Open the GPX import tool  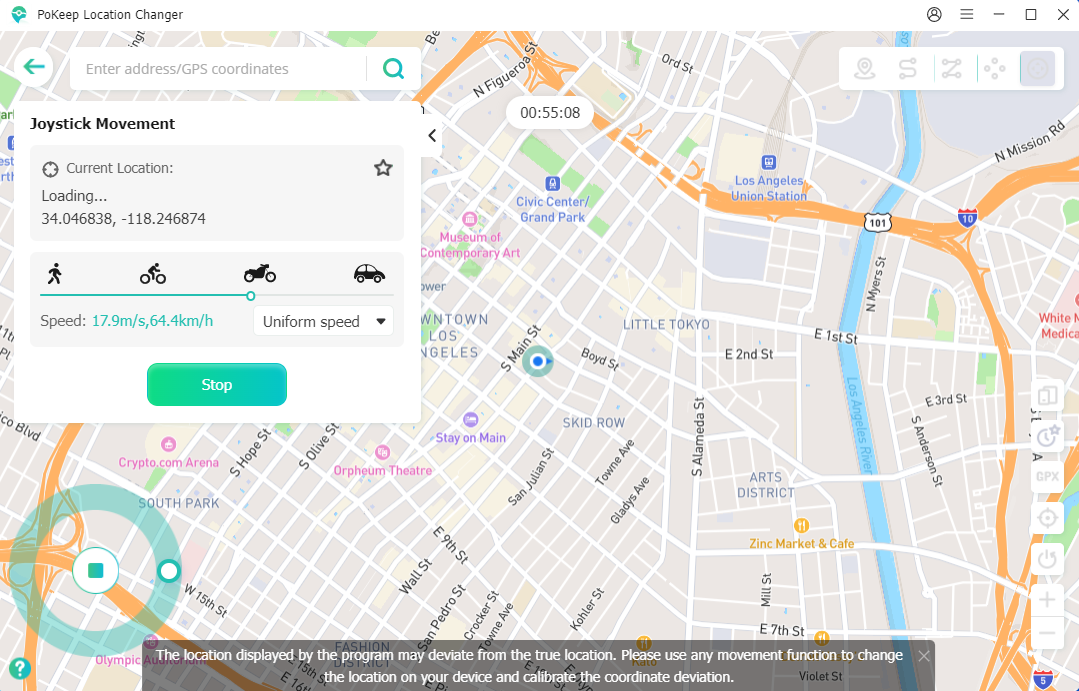tap(1047, 476)
